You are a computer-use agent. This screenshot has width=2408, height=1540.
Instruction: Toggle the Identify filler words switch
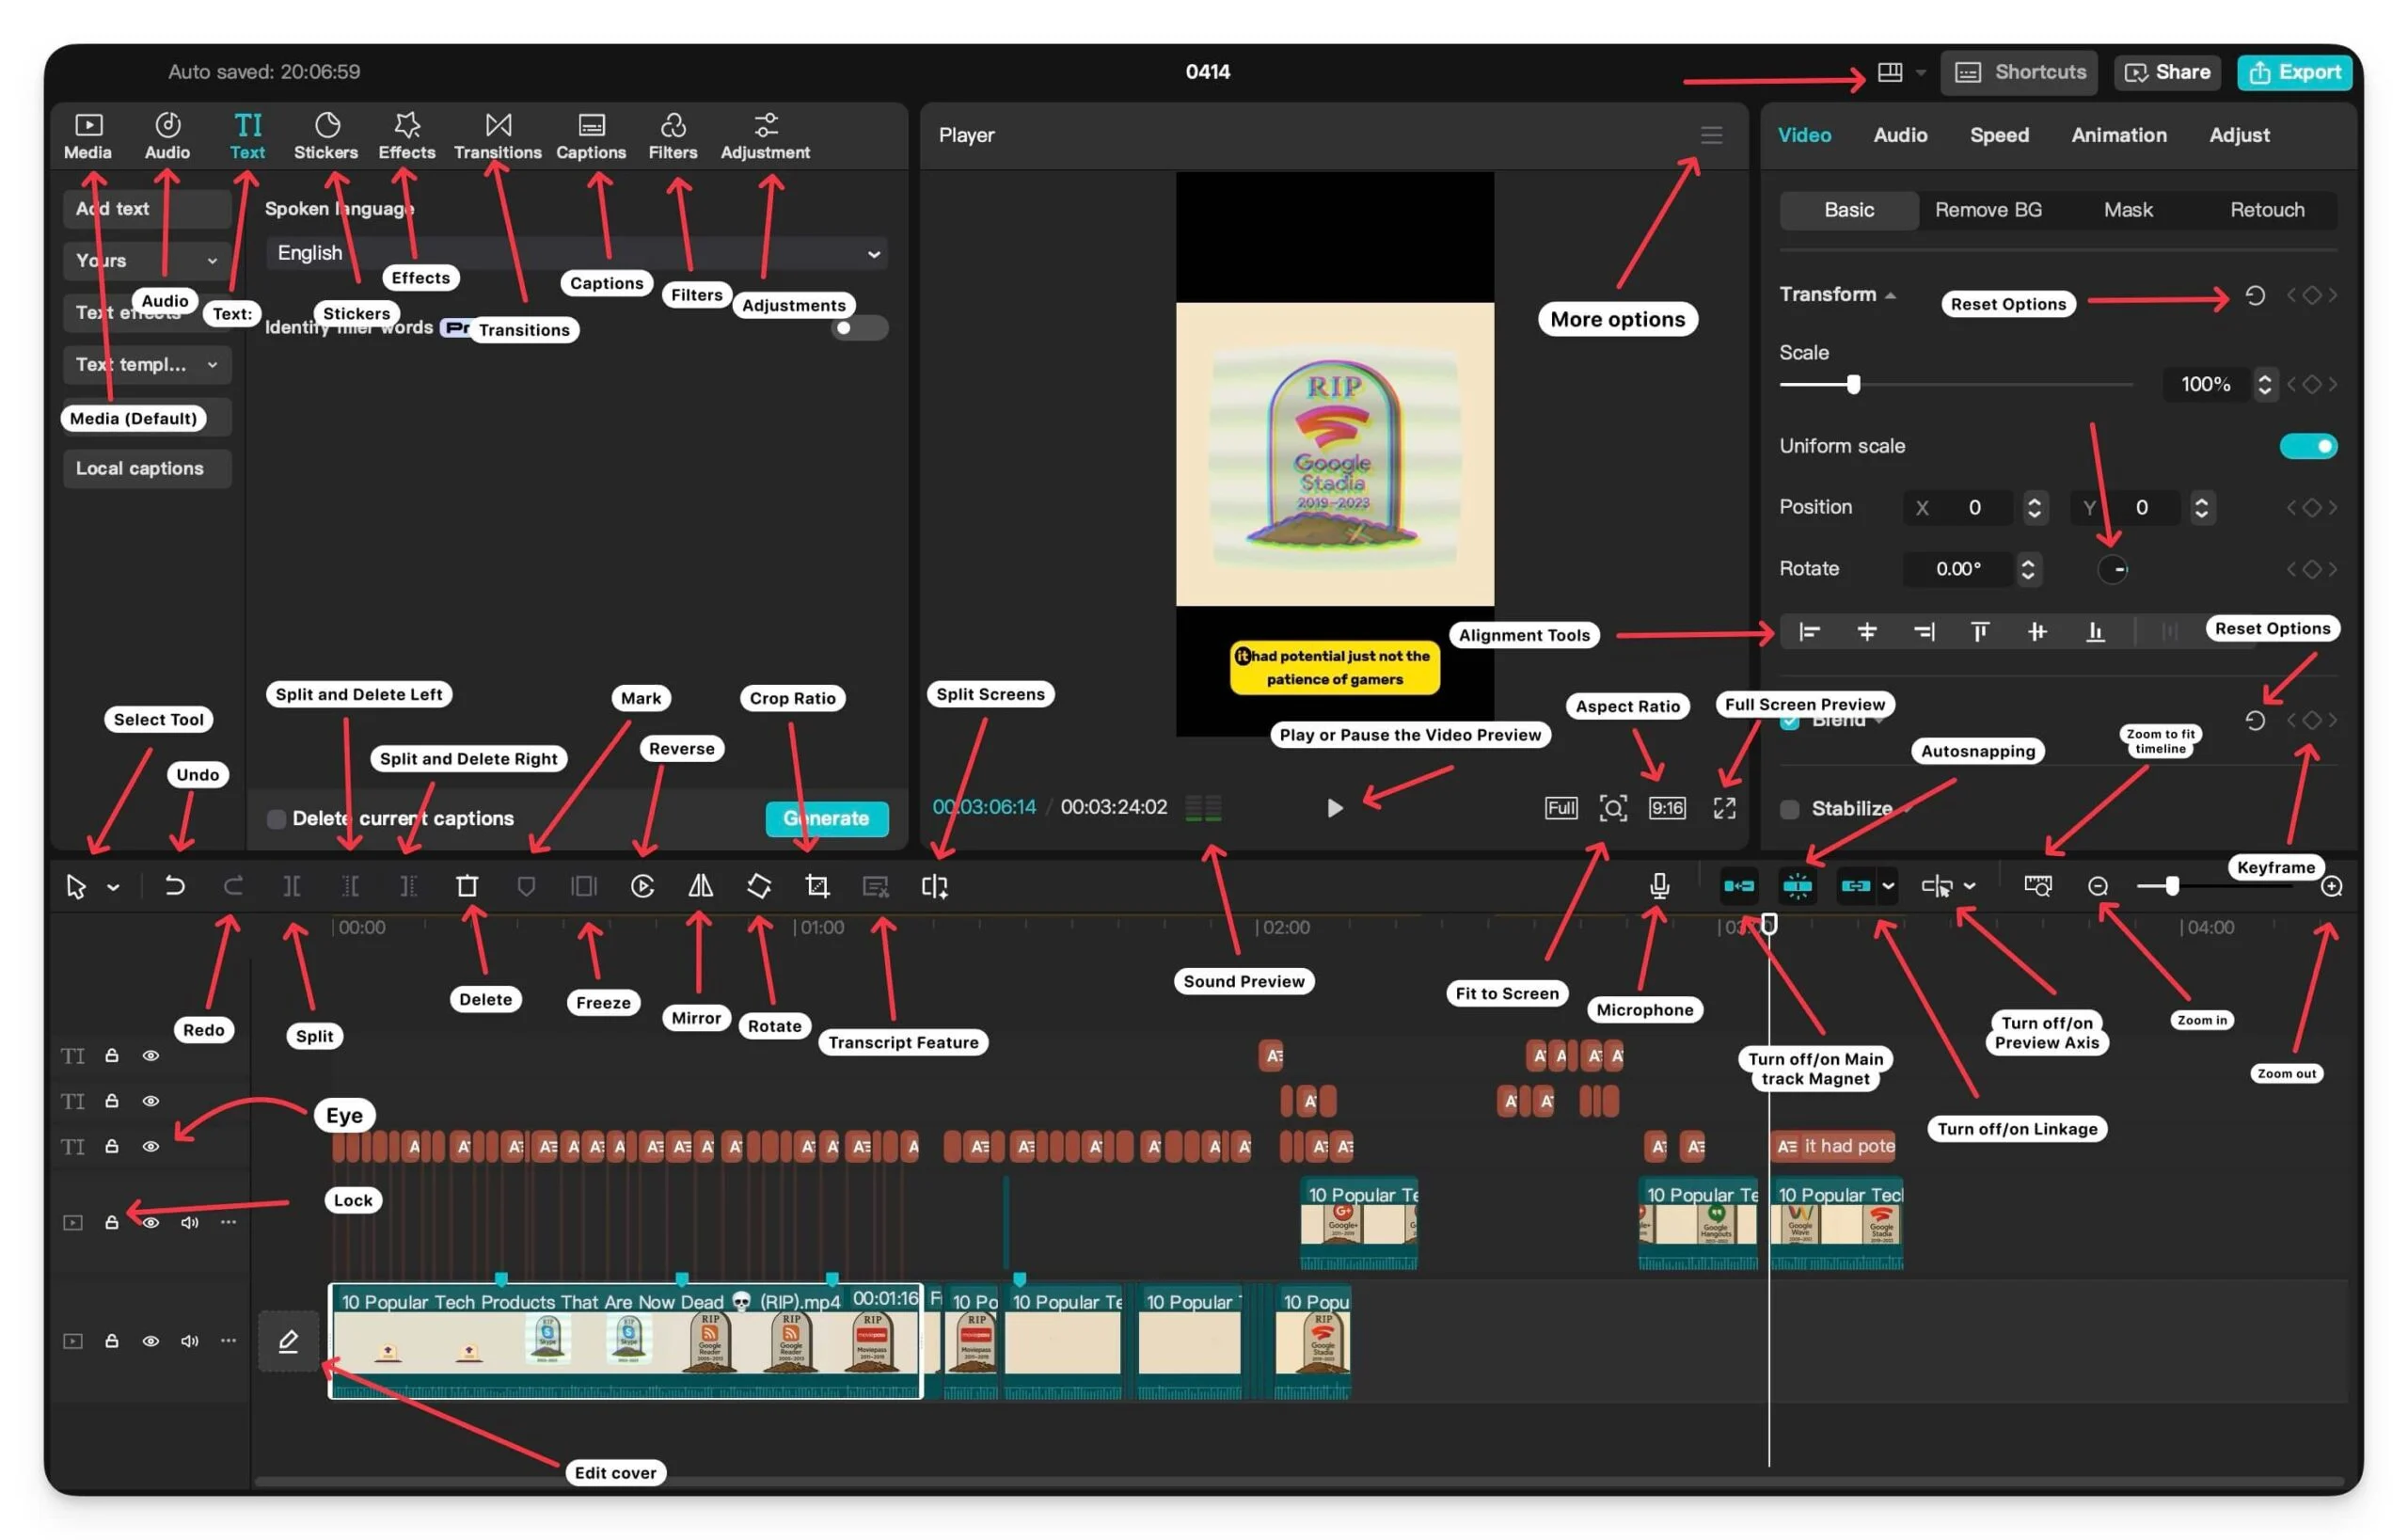[x=858, y=328]
